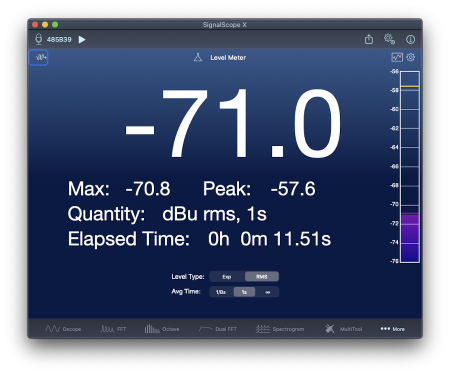This screenshot has height=375, width=450.
Task: Open the More tab
Action: click(393, 329)
